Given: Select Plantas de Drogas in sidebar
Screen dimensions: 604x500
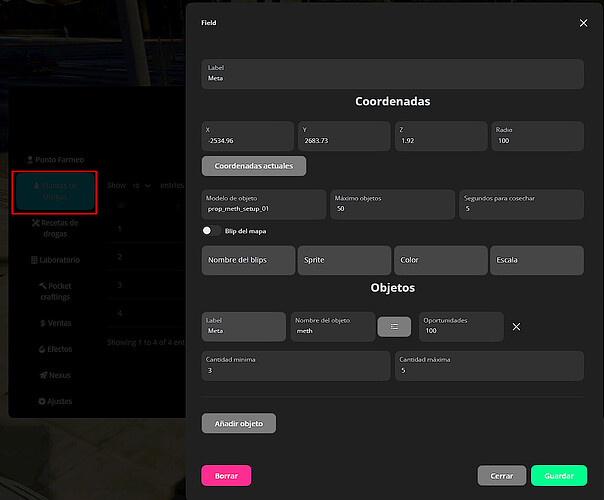Looking at the screenshot, I should click(x=55, y=191).
